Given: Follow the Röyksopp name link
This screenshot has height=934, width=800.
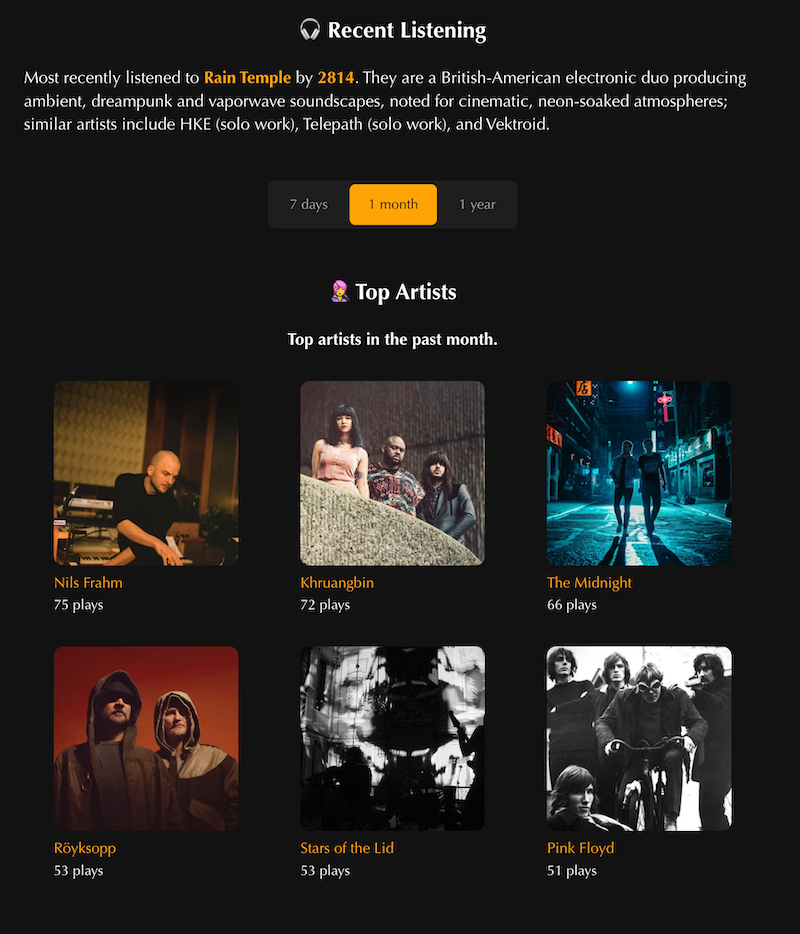Looking at the screenshot, I should [x=85, y=848].
